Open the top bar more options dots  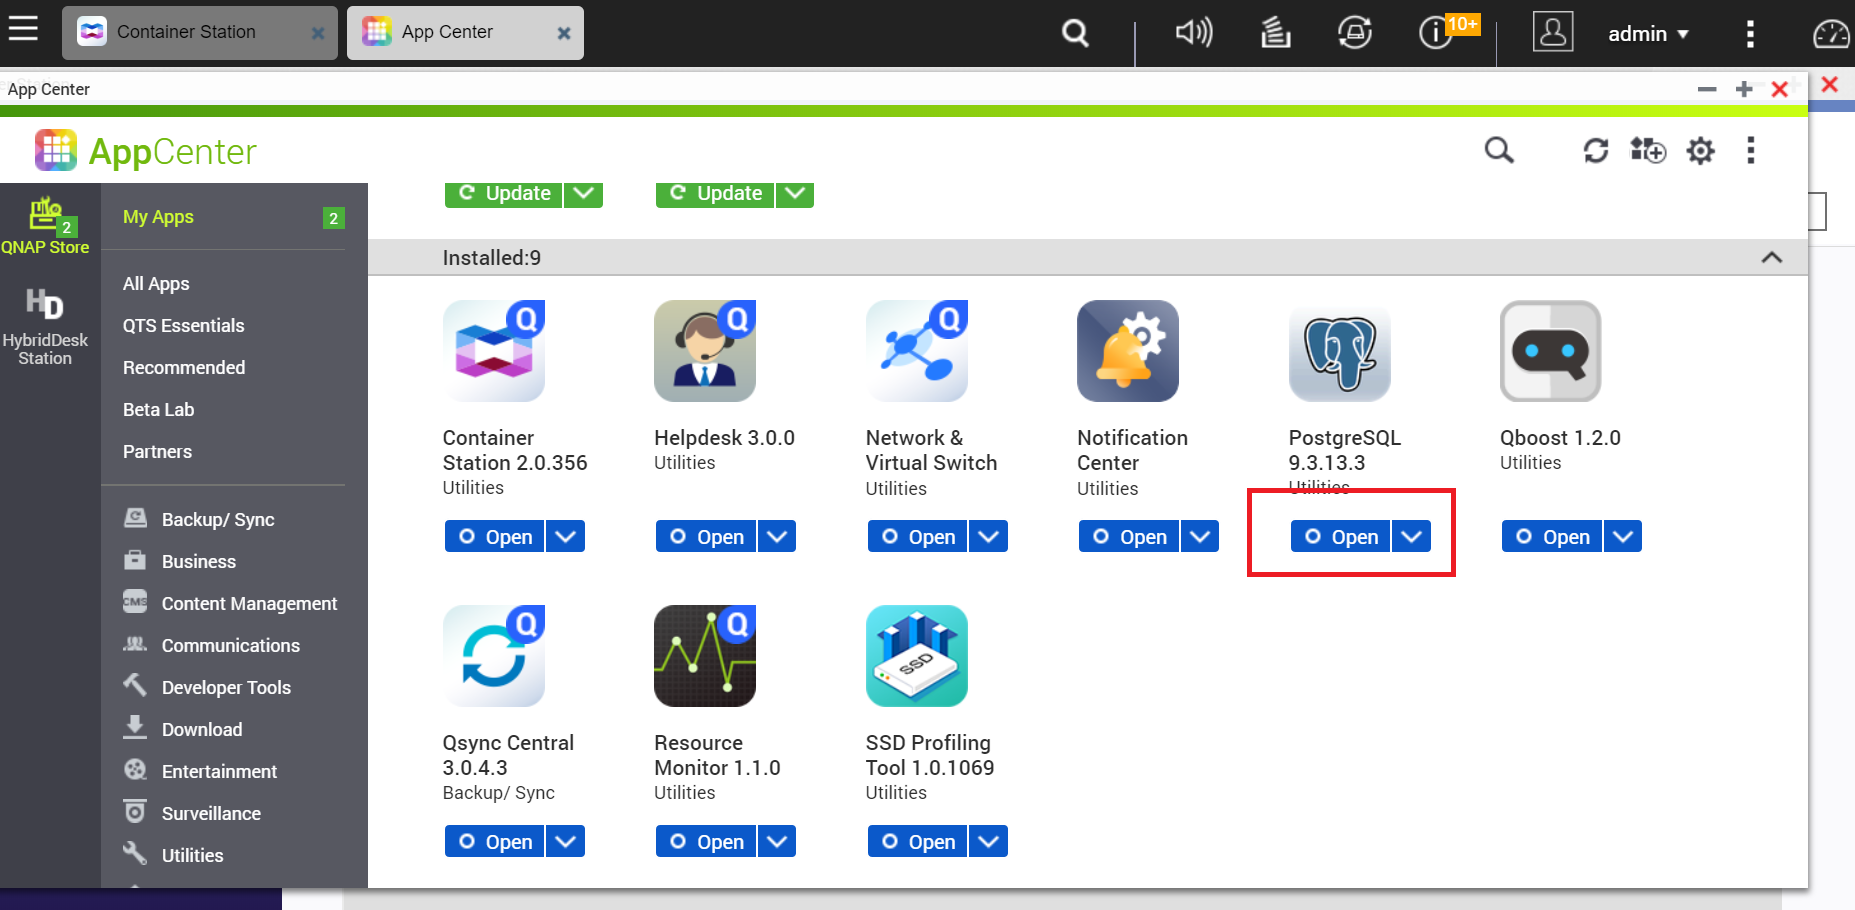1750,34
